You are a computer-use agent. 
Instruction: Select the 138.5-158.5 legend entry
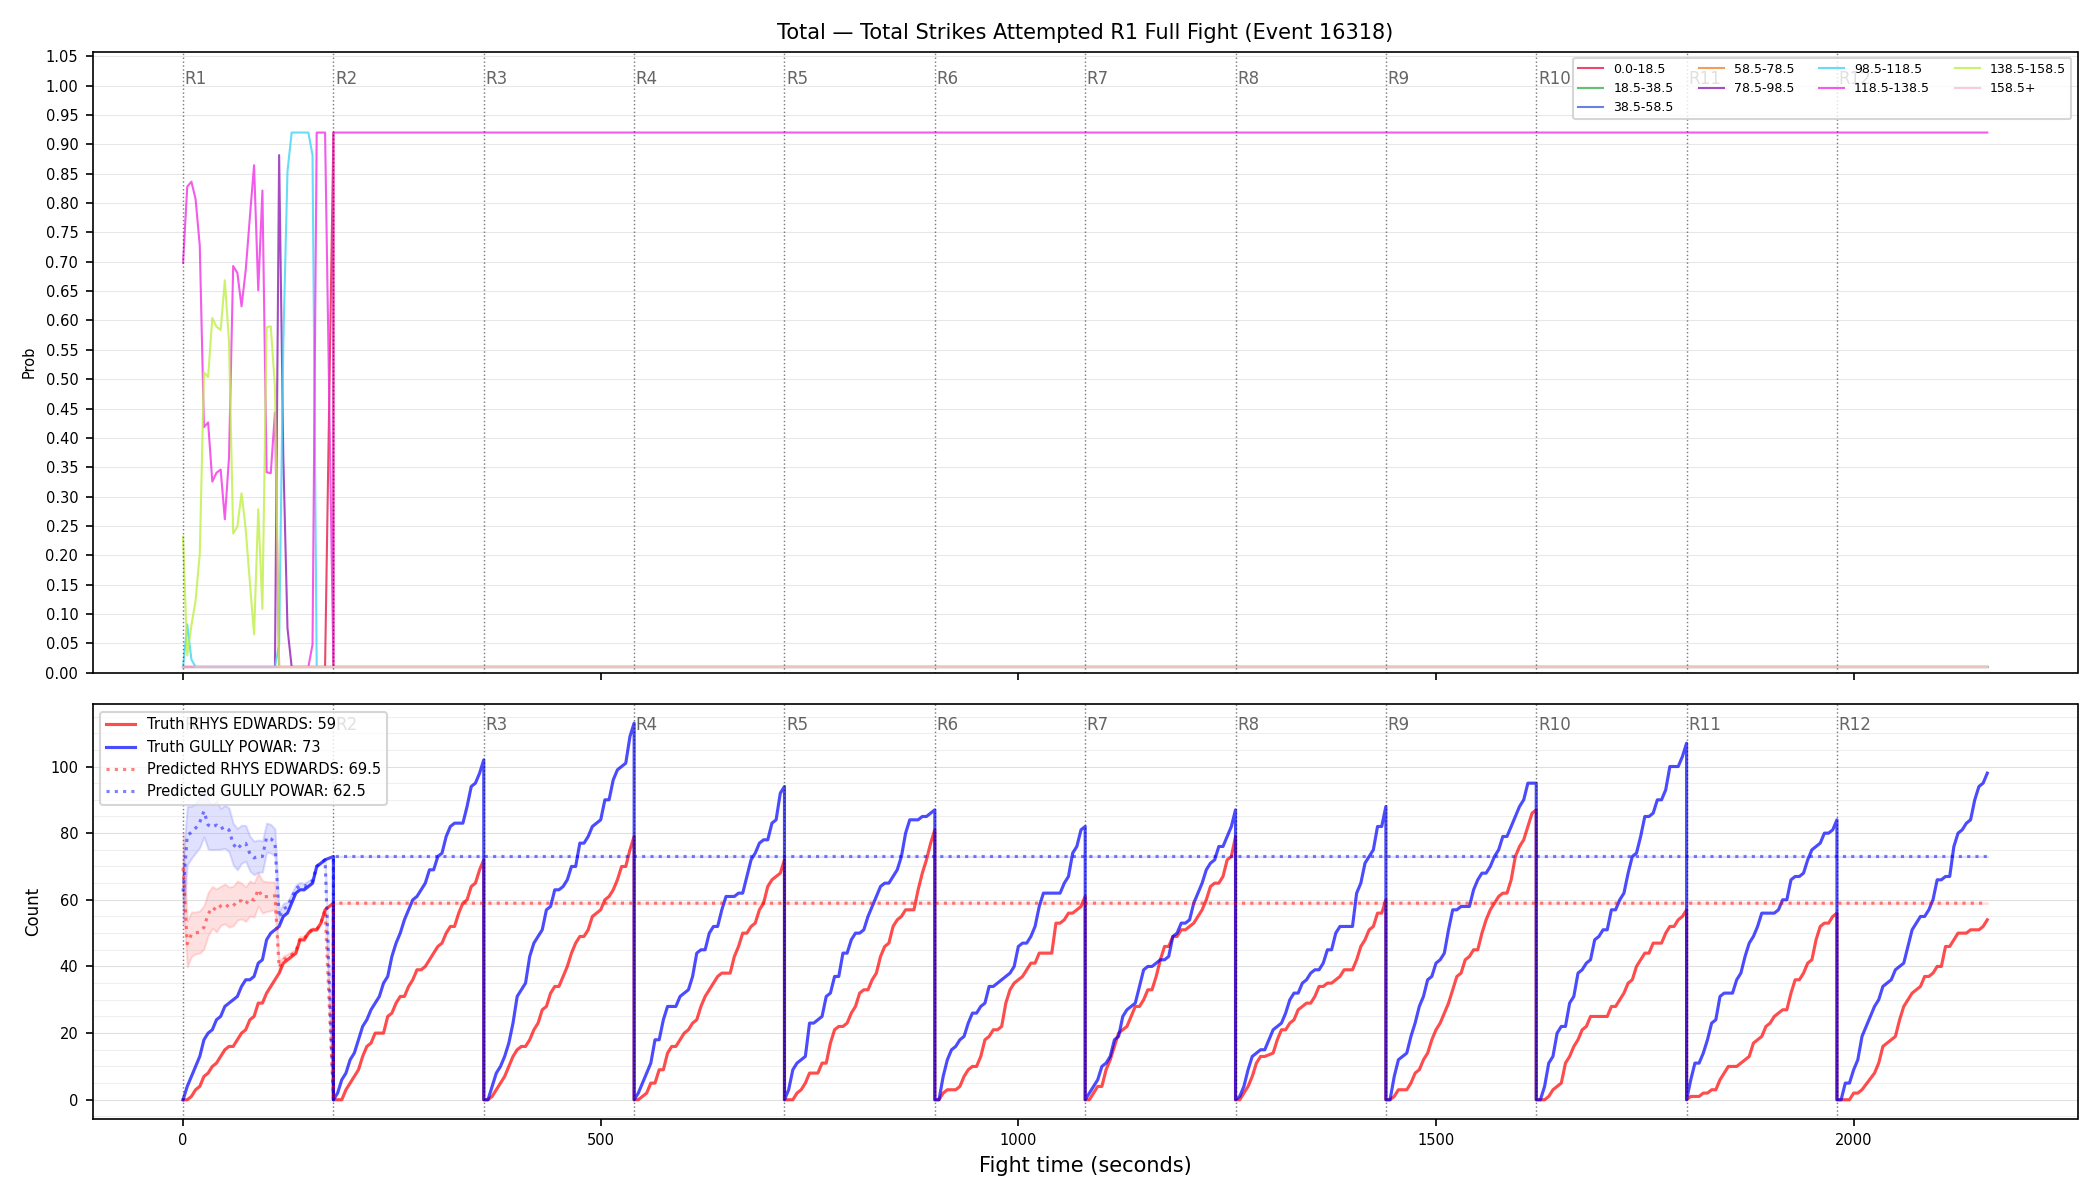(x=2008, y=69)
